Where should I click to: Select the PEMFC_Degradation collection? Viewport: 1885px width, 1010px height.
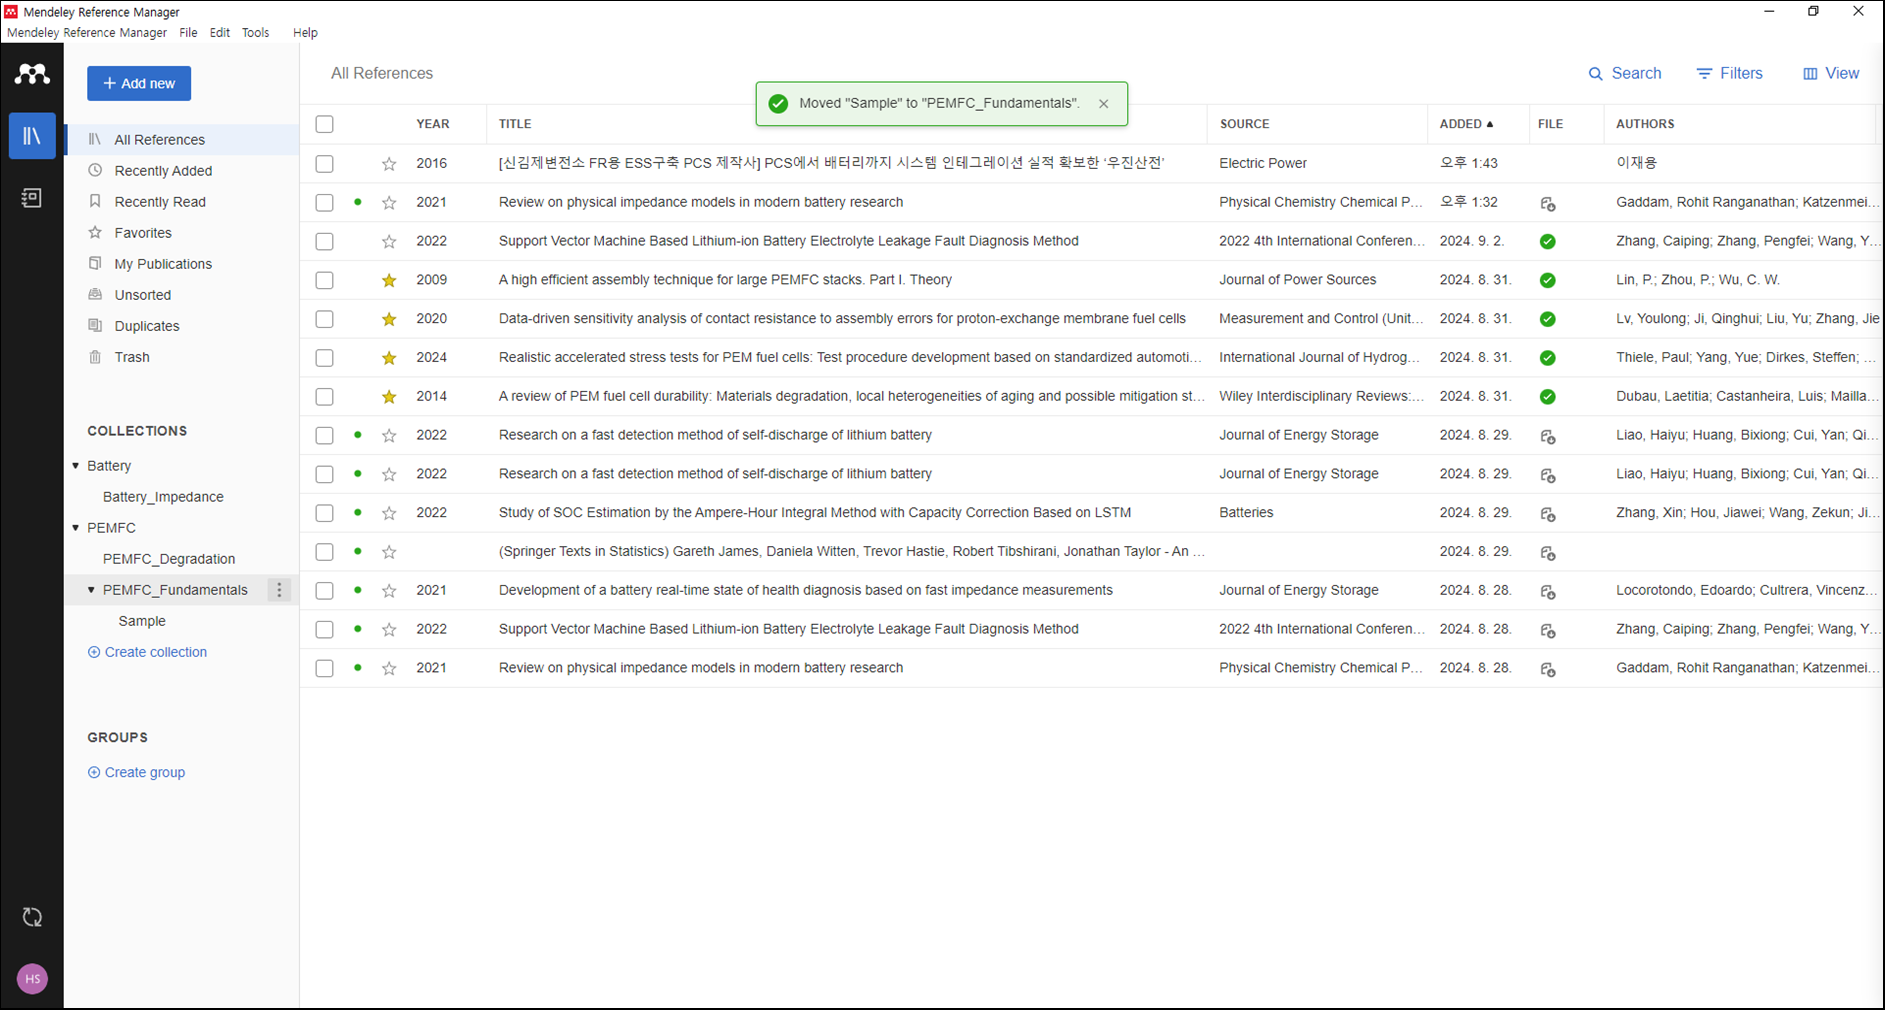point(169,559)
